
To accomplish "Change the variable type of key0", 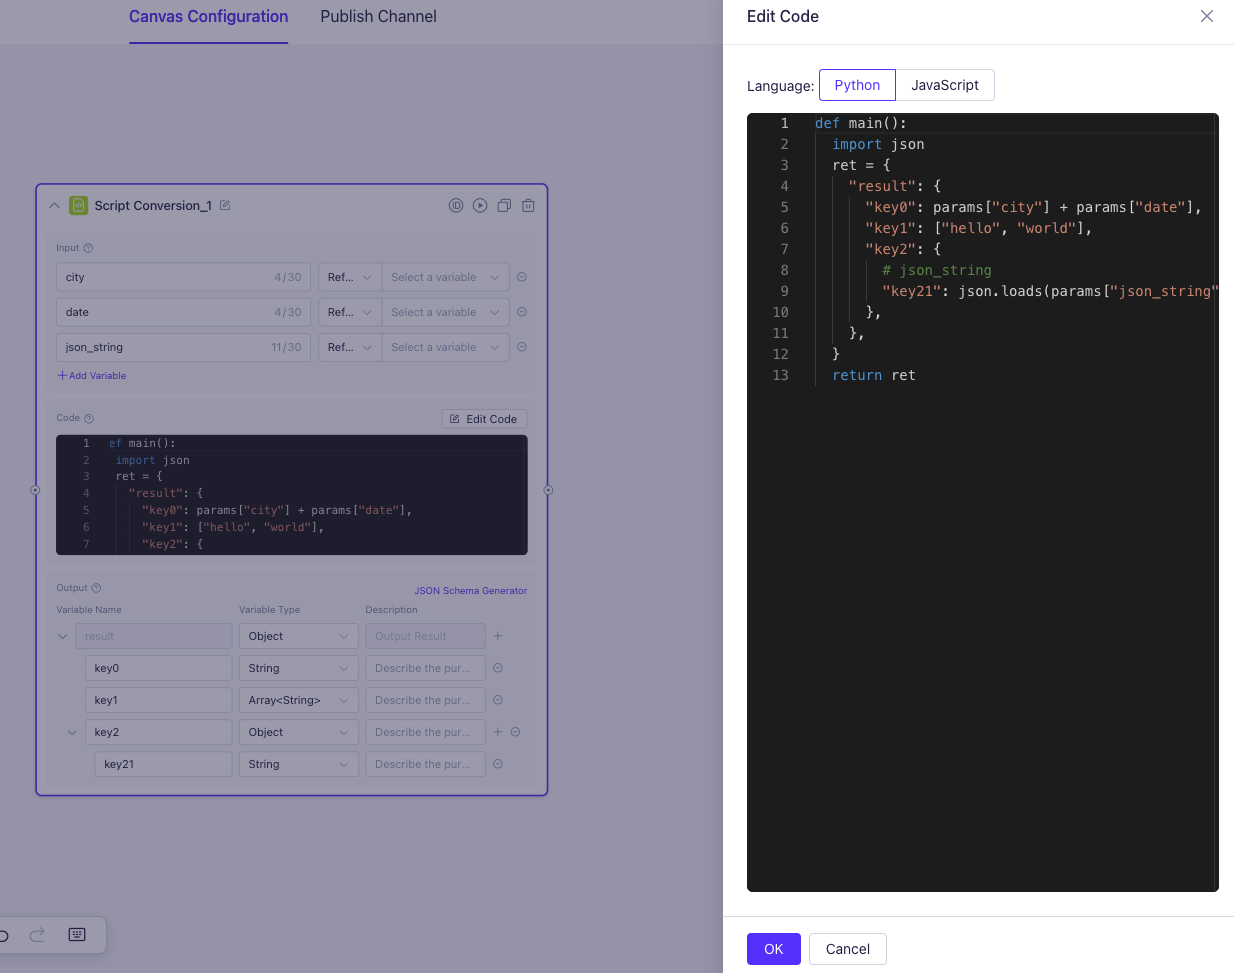I will click(x=299, y=668).
